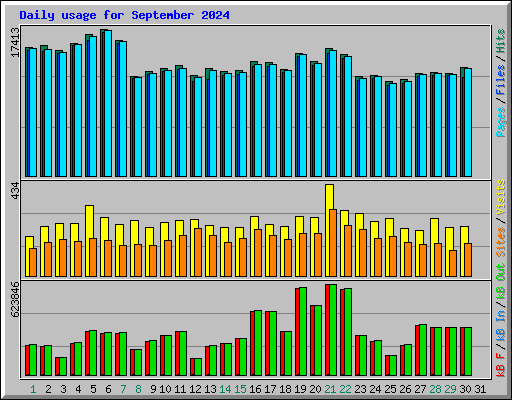This screenshot has width=512, height=400.
Task: Click day label 19 on the x-axis
Action: (300, 389)
